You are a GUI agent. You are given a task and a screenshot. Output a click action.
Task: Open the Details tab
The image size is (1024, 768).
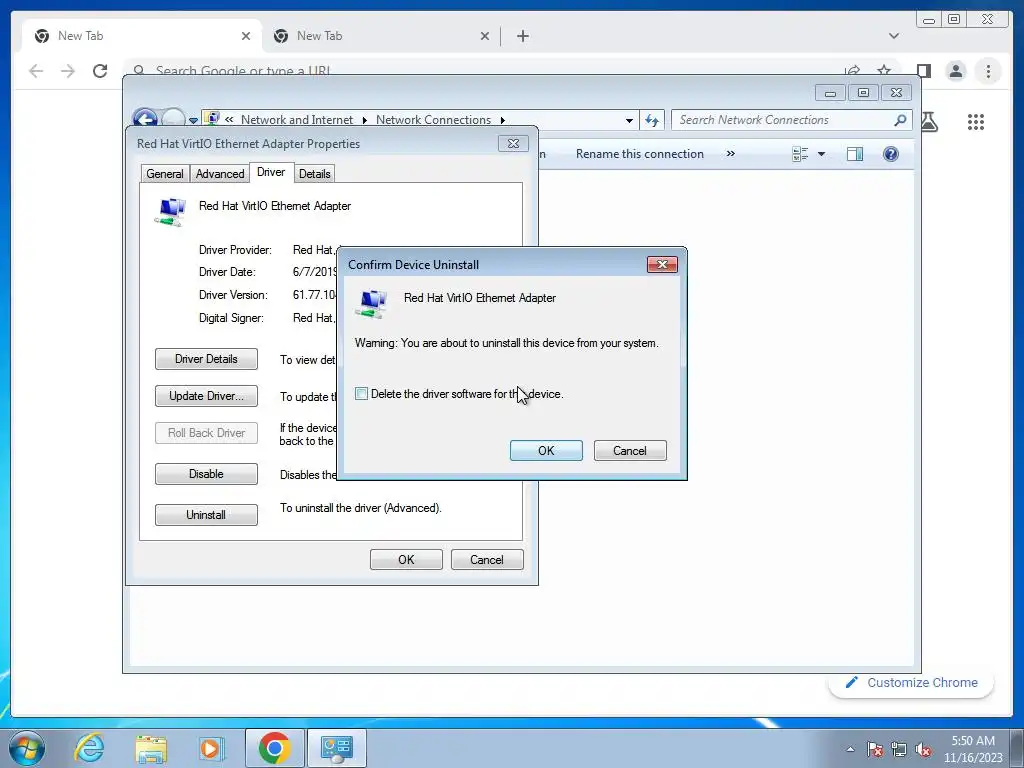click(x=314, y=174)
